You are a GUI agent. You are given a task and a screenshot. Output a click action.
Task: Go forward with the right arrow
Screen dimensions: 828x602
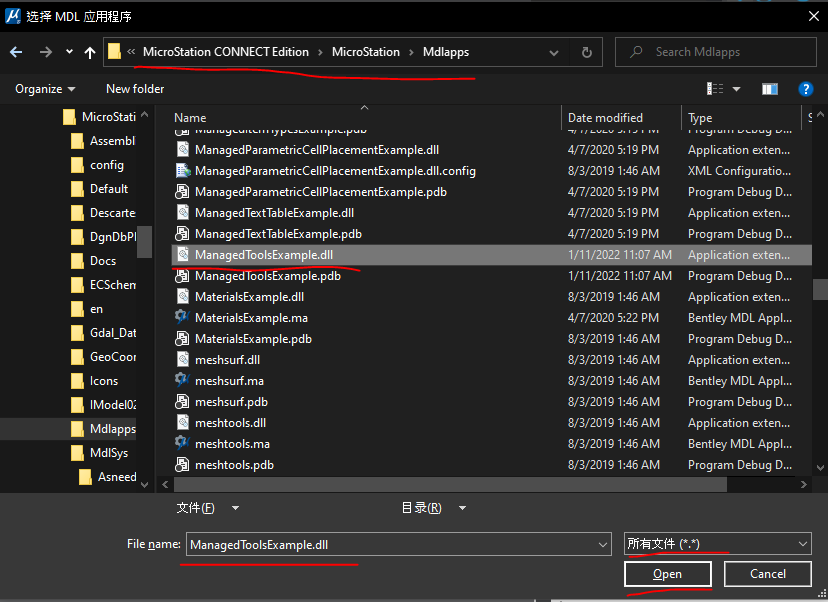pyautogui.click(x=46, y=52)
